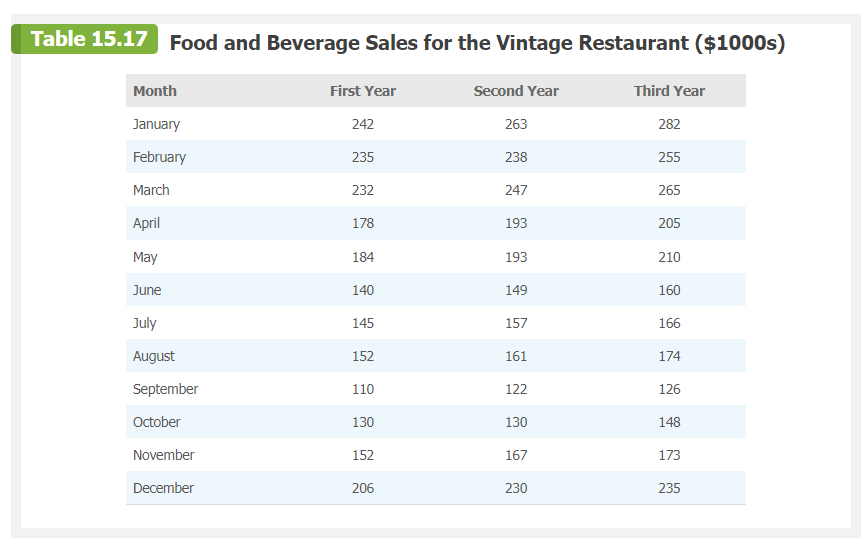Click November second year value 167
The image size is (865, 550).
click(x=516, y=455)
